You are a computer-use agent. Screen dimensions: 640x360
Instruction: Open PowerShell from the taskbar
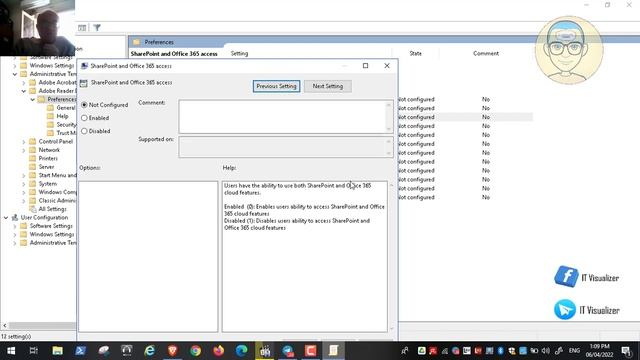point(80,351)
